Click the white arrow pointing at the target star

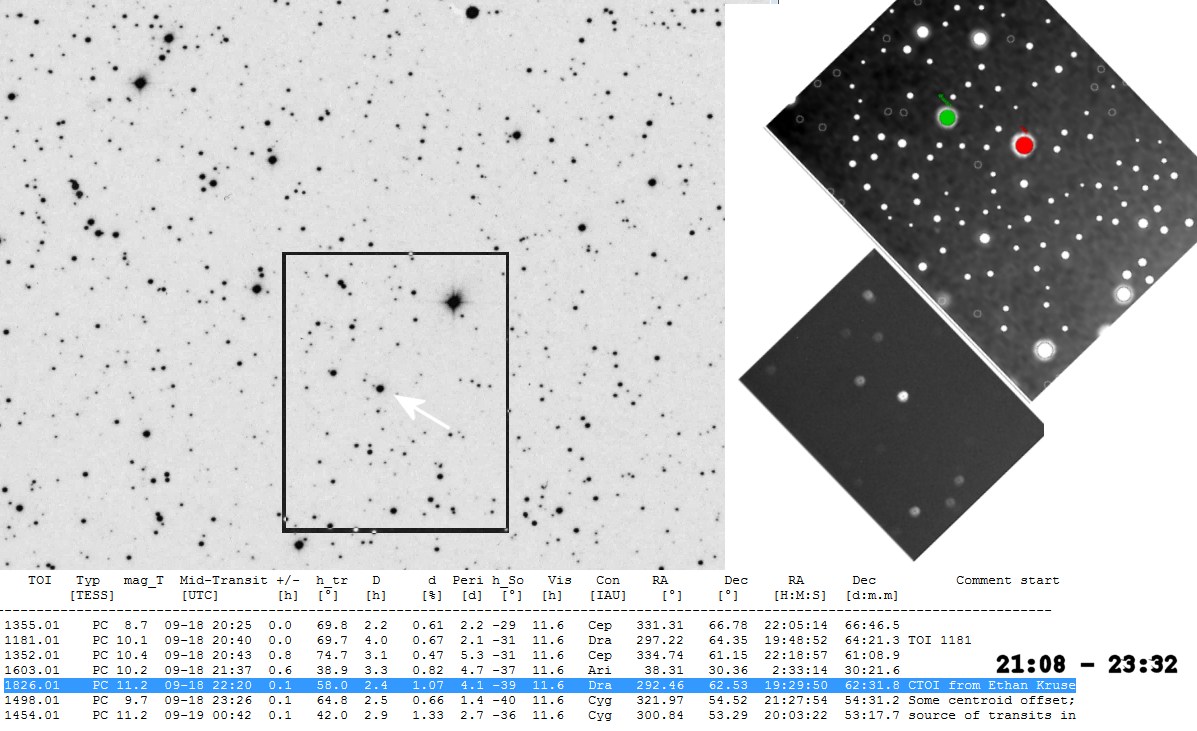tap(424, 413)
